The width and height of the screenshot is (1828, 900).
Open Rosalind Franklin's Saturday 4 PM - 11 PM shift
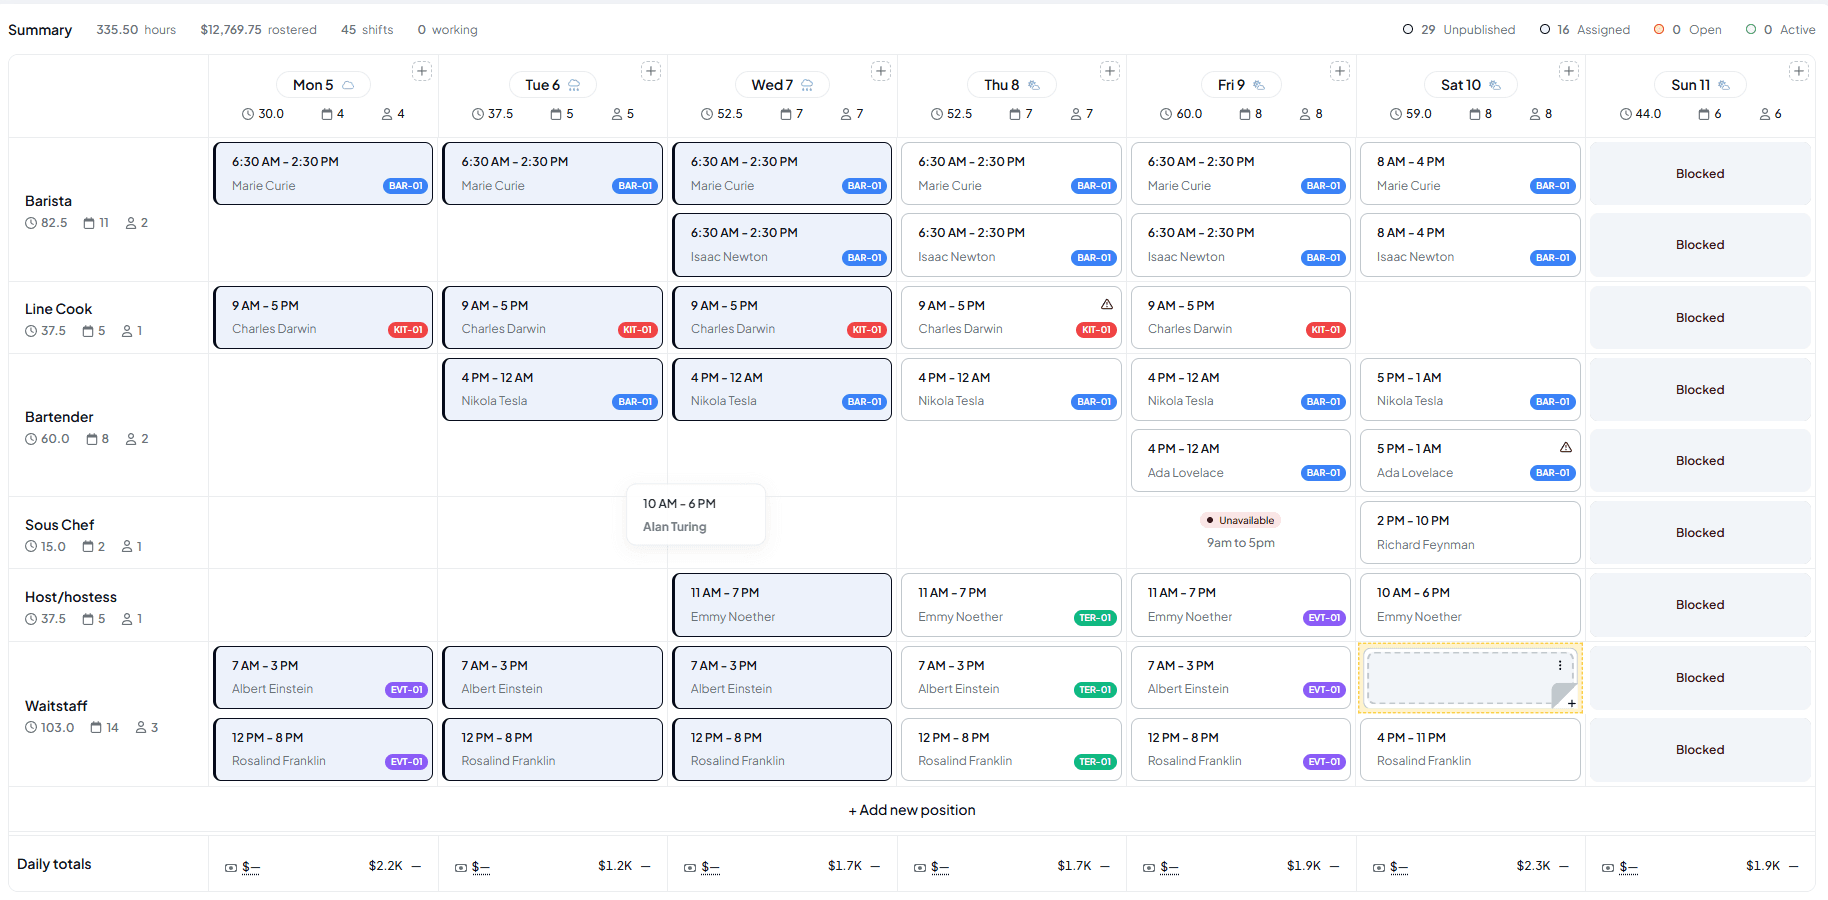pyautogui.click(x=1470, y=749)
